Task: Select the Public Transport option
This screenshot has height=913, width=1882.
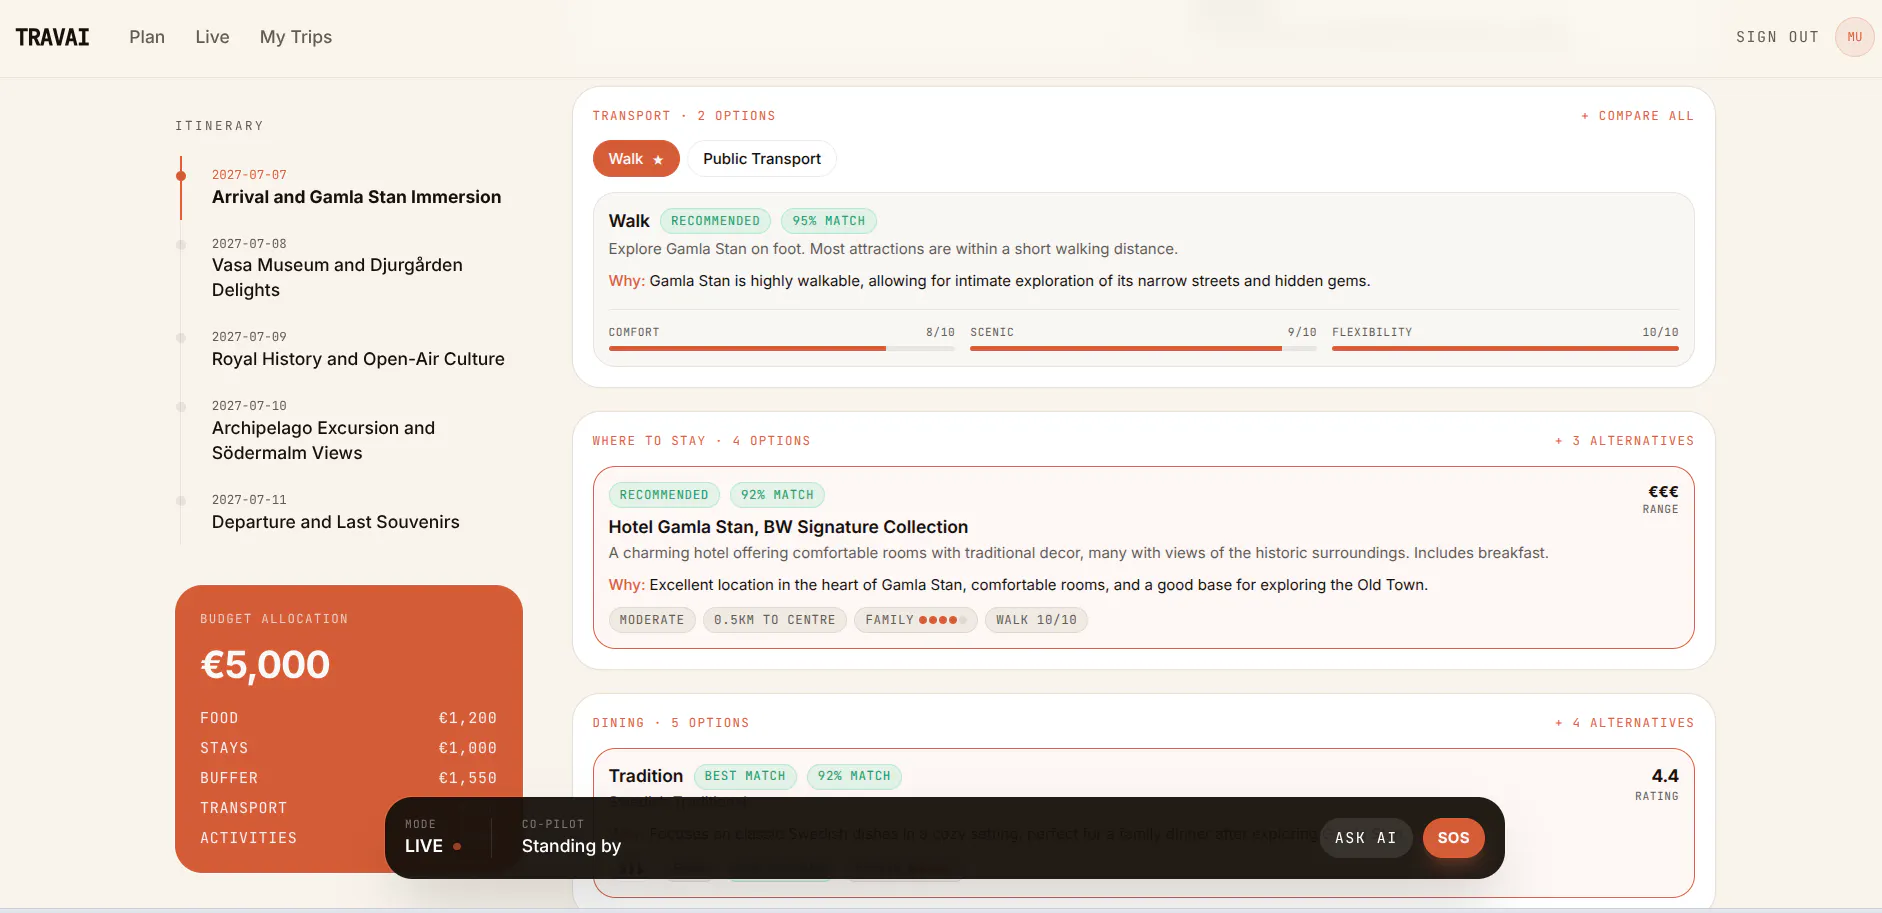Action: [762, 159]
